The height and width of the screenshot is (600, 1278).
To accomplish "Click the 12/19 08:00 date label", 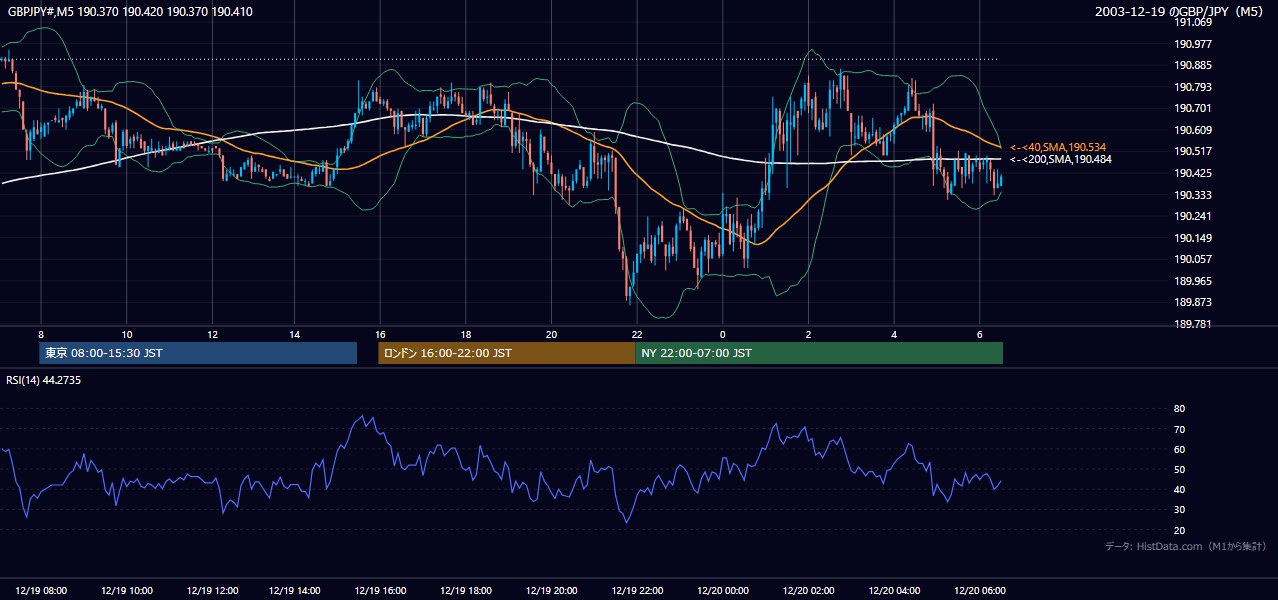I will pyautogui.click(x=41, y=591).
